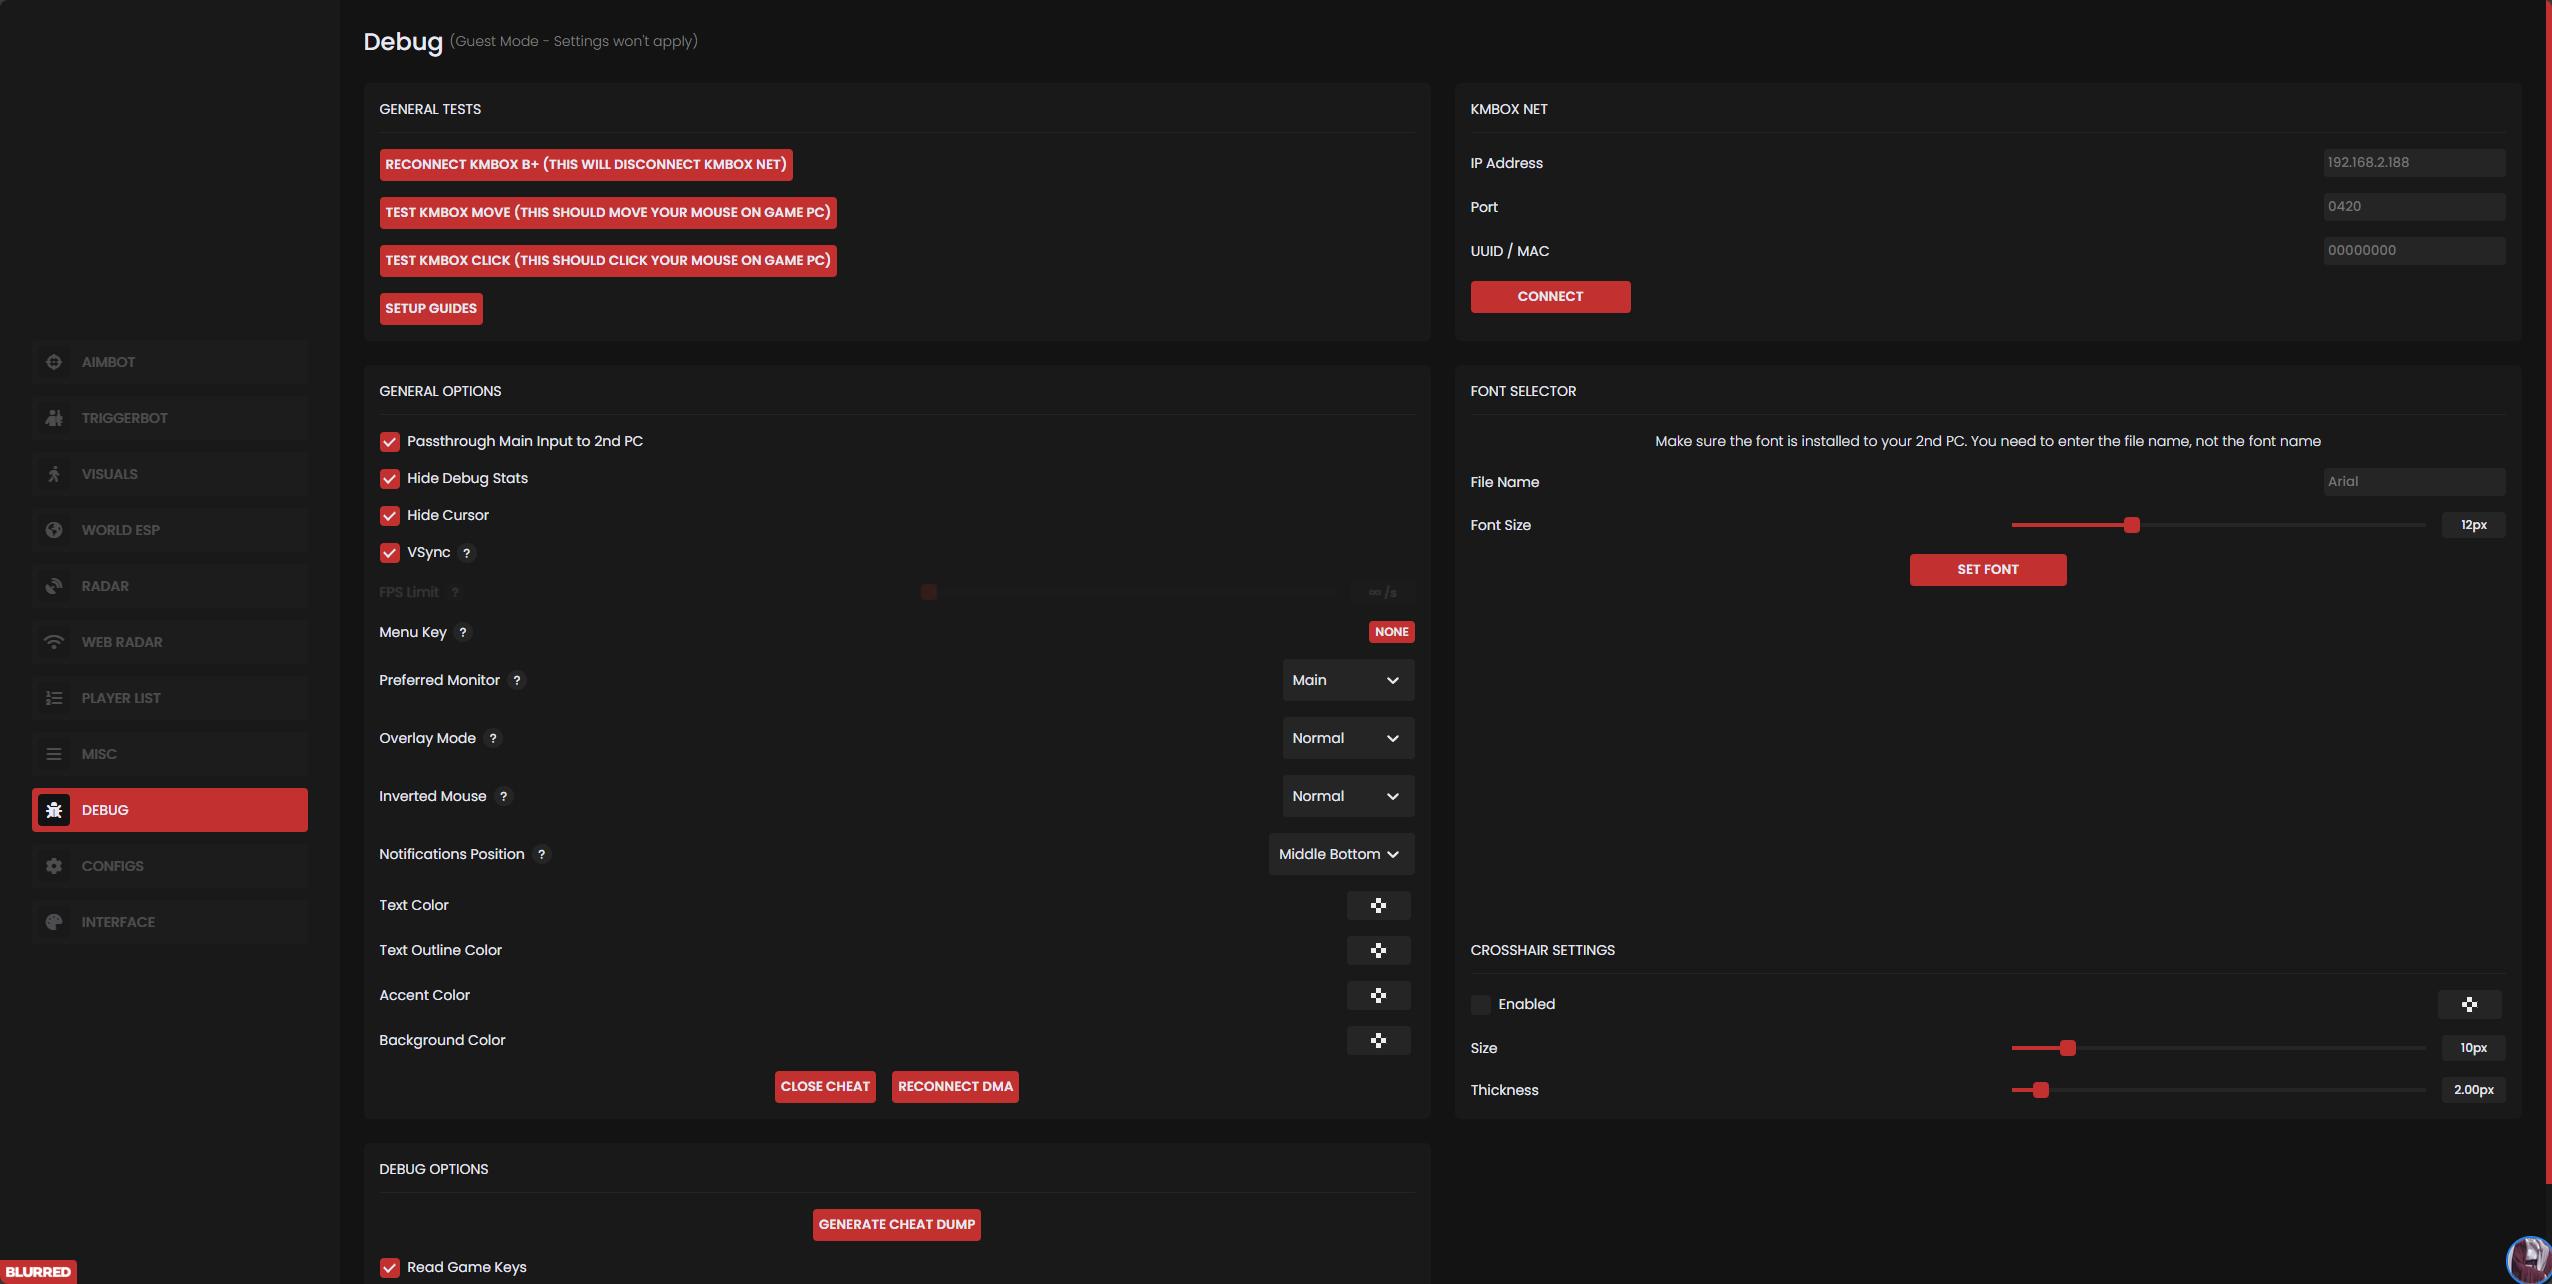Click the Aimbot crosshair sidebar icon
Image resolution: width=2552 pixels, height=1284 pixels.
pos(54,362)
